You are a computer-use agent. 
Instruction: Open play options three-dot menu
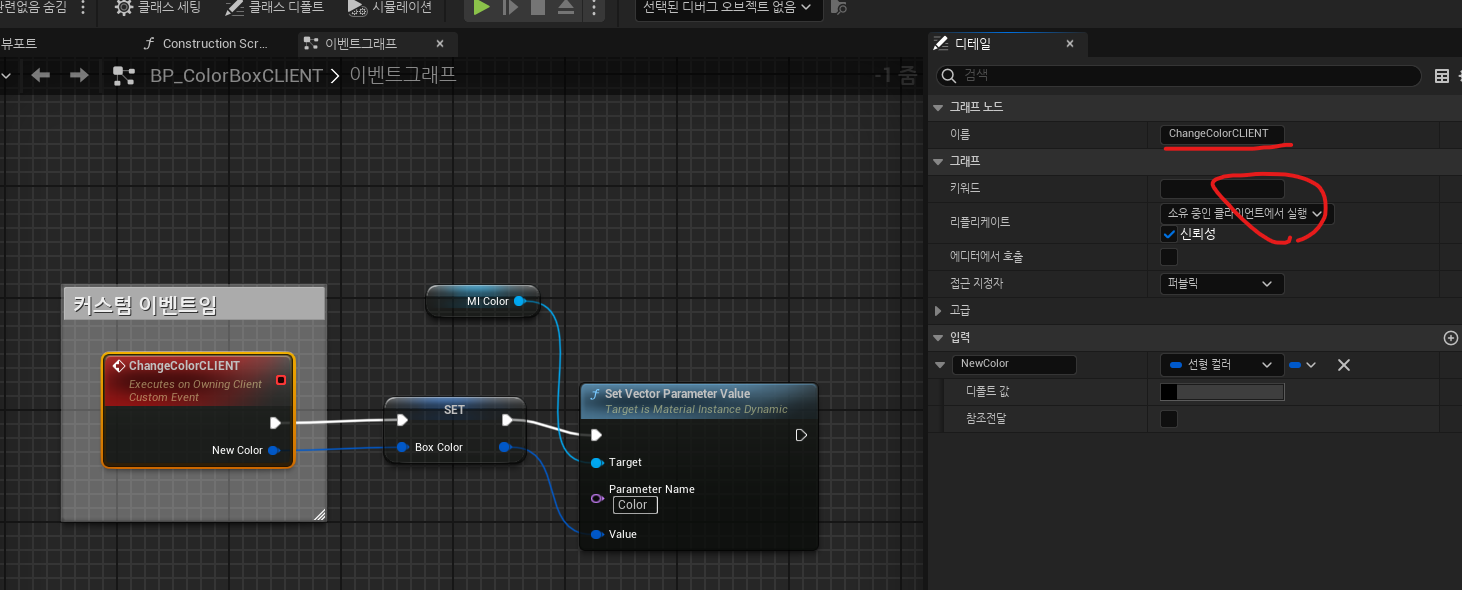[594, 7]
